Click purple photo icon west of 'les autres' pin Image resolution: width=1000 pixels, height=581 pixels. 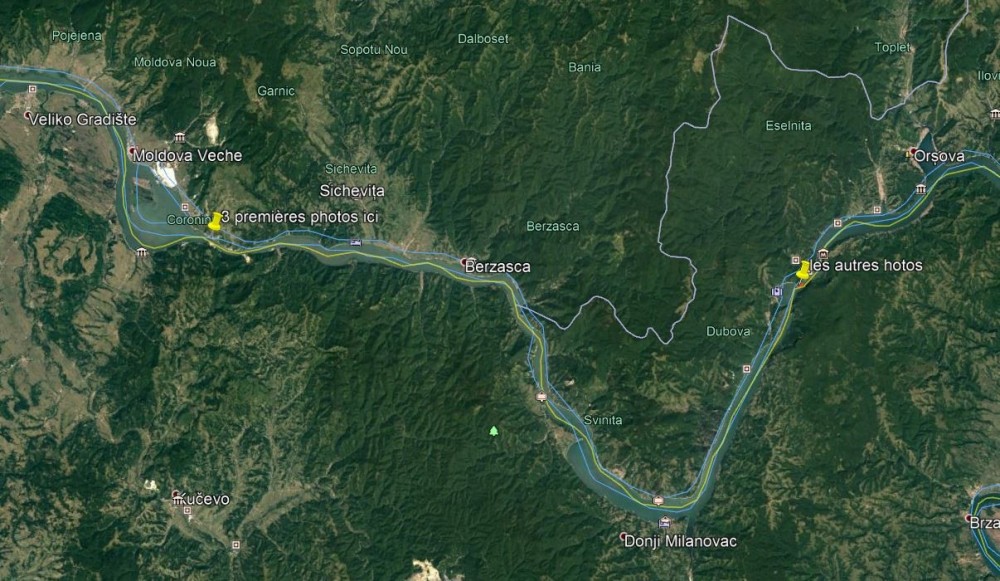coord(776,292)
